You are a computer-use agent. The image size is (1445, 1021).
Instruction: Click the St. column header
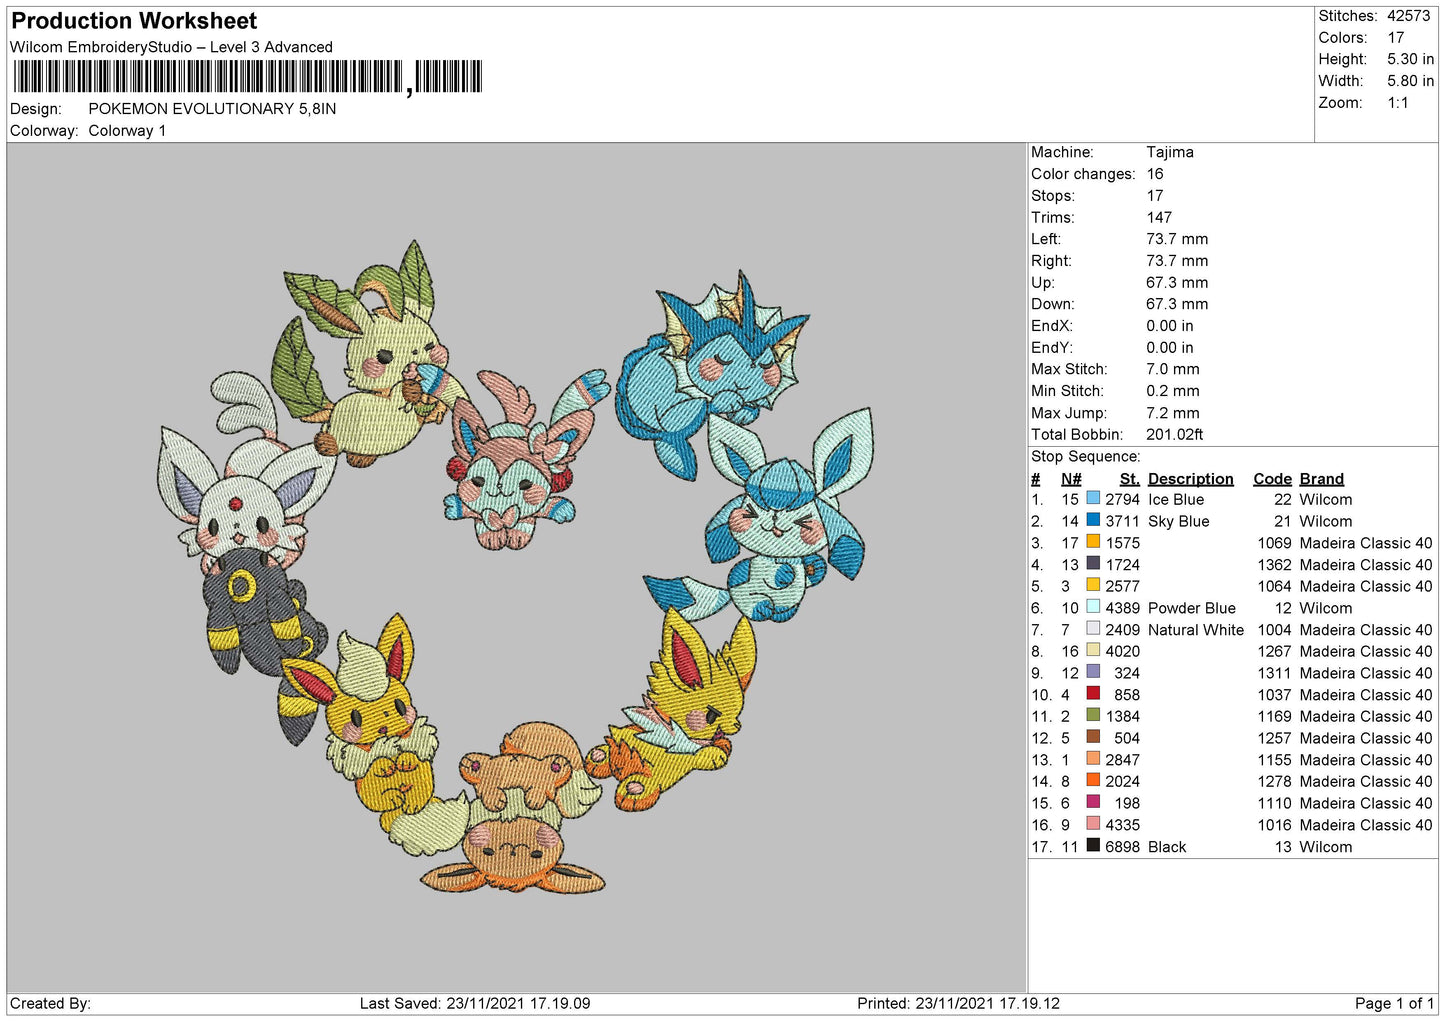[1129, 479]
